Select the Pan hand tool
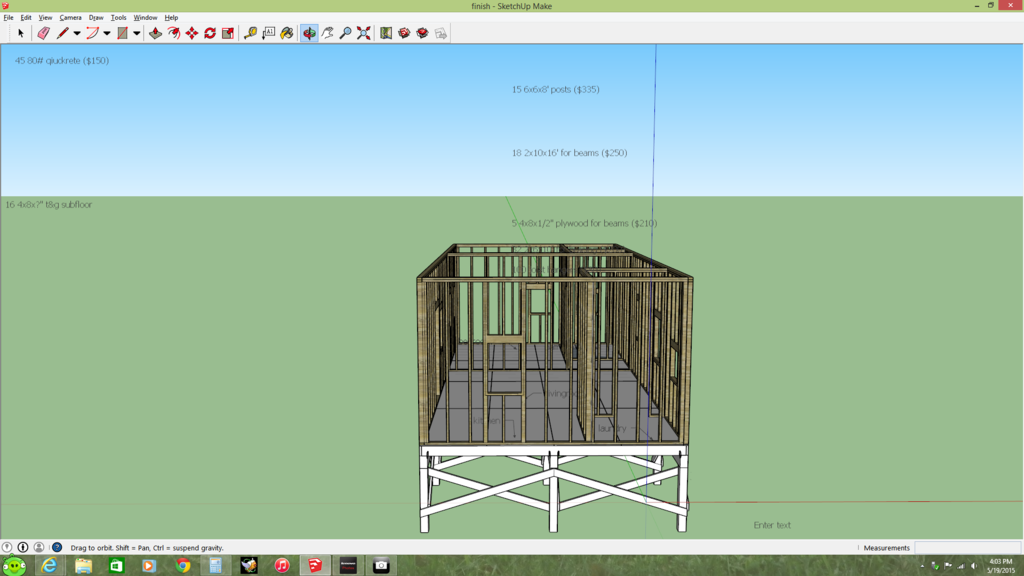1024x576 pixels. pos(327,33)
